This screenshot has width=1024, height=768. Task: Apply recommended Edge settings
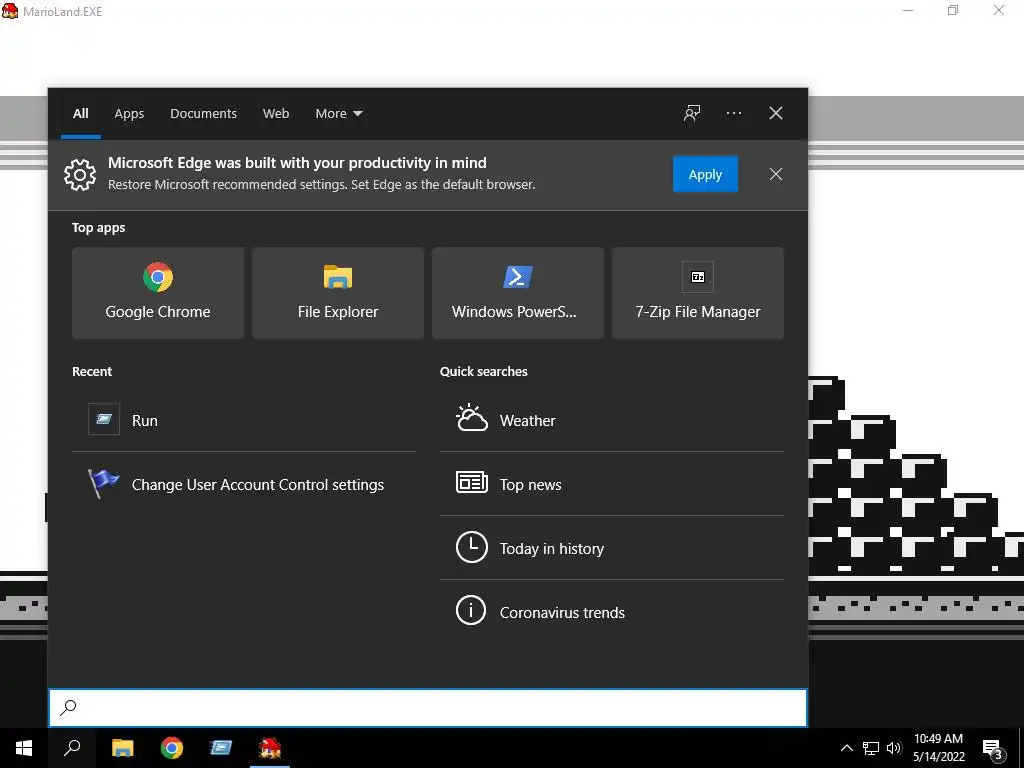pos(705,174)
